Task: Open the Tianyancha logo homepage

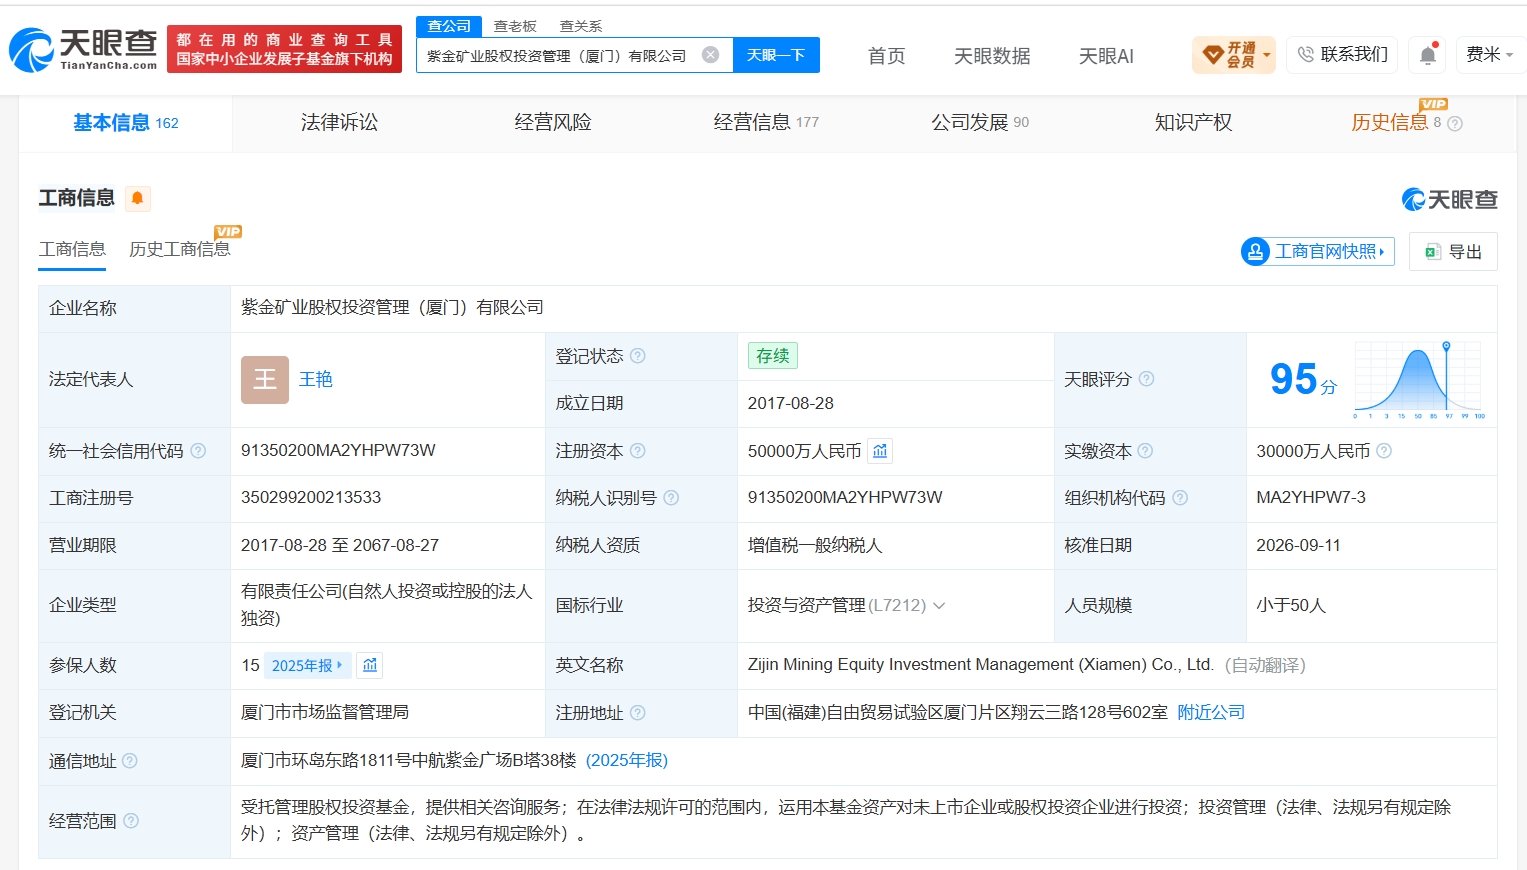Action: [x=83, y=49]
